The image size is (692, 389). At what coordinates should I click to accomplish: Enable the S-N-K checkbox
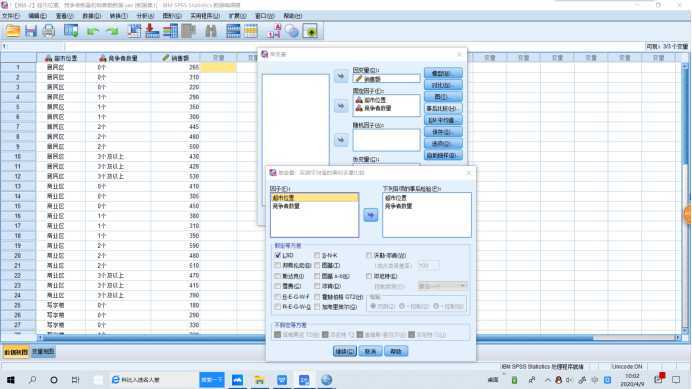pos(317,255)
